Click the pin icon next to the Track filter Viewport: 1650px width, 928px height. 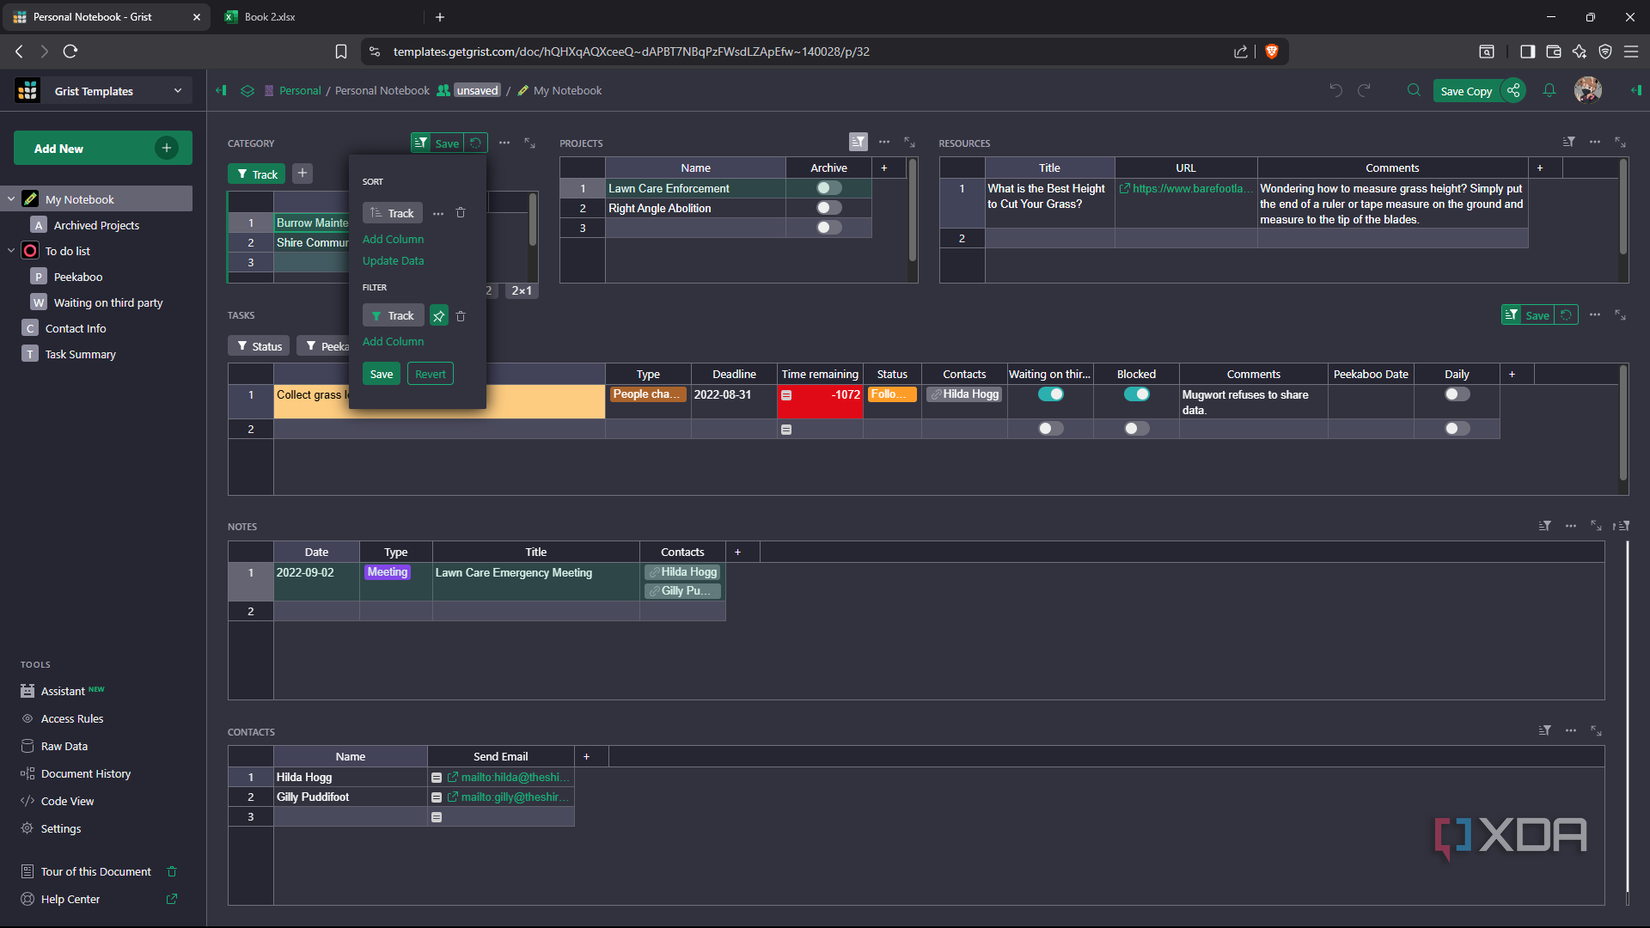click(438, 315)
